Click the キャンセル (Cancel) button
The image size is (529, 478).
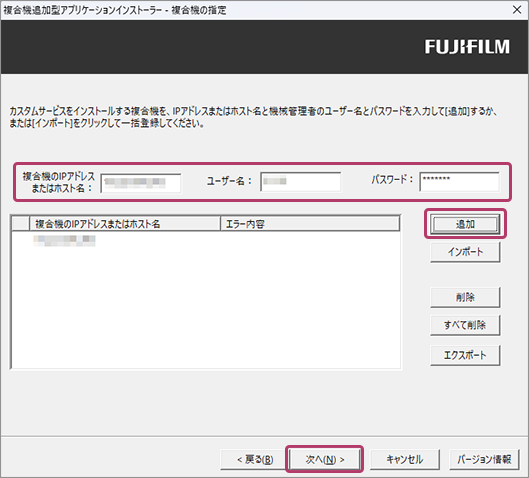pyautogui.click(x=405, y=459)
